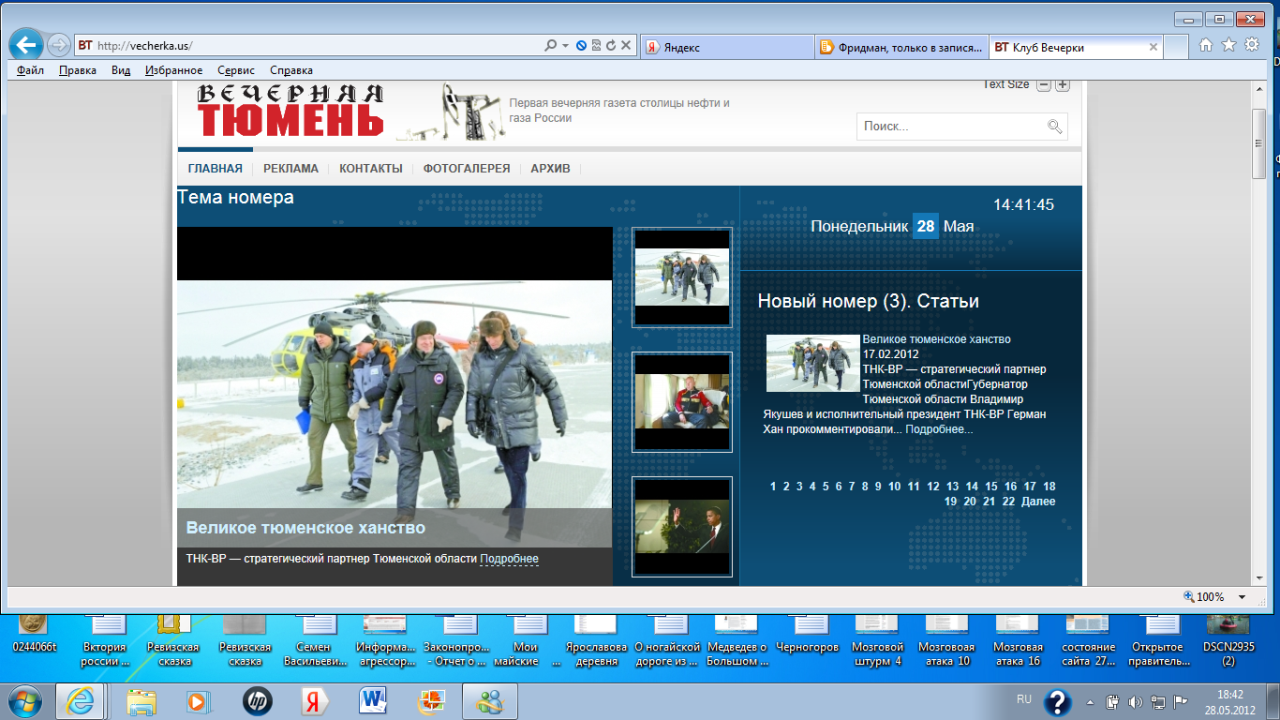This screenshot has height=720, width=1280.
Task: Open the Справка menu
Action: (291, 71)
